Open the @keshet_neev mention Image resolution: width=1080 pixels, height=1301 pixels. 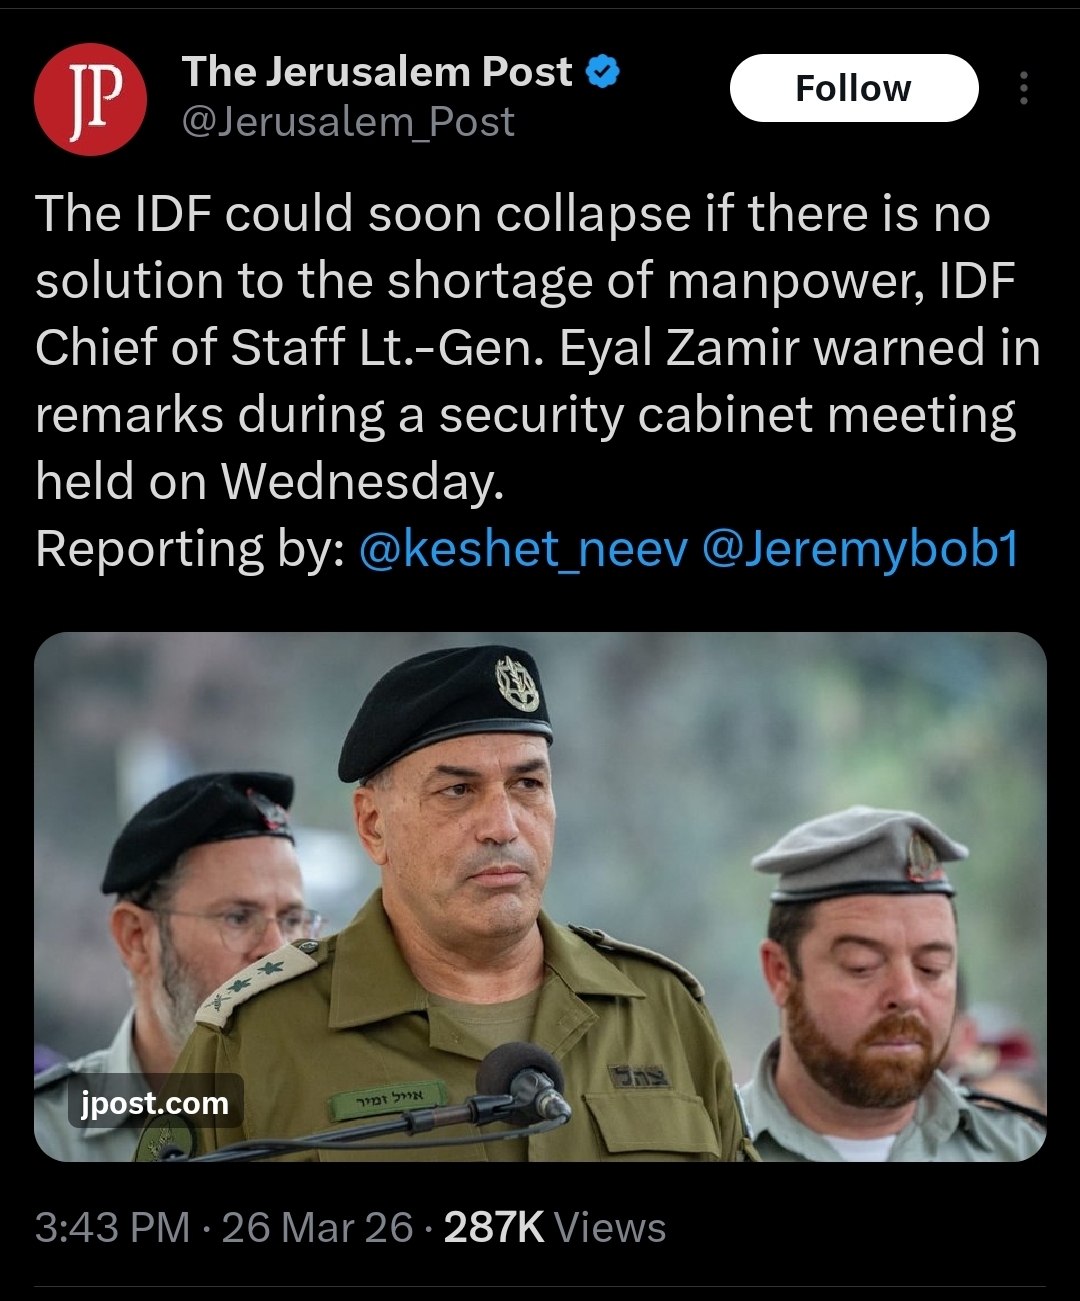click(523, 548)
